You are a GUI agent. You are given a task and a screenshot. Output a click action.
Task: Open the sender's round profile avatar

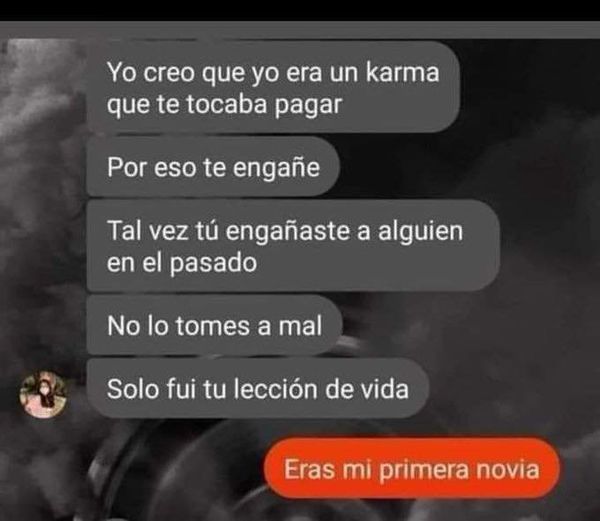(43, 394)
